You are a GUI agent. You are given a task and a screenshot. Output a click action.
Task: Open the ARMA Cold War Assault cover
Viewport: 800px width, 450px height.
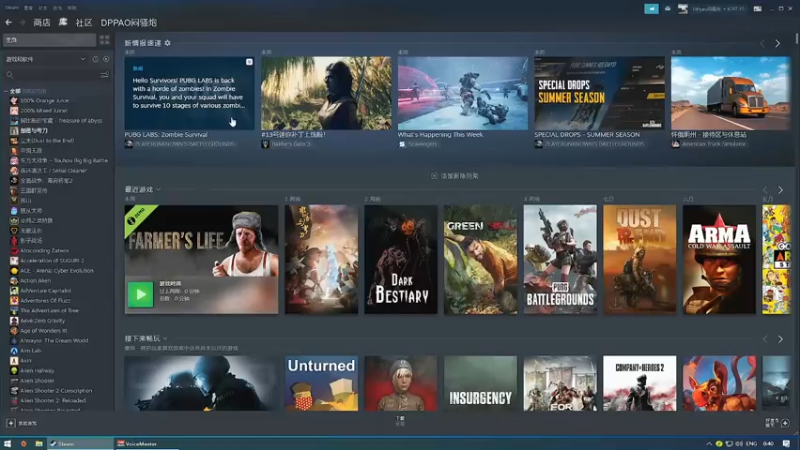(x=719, y=259)
